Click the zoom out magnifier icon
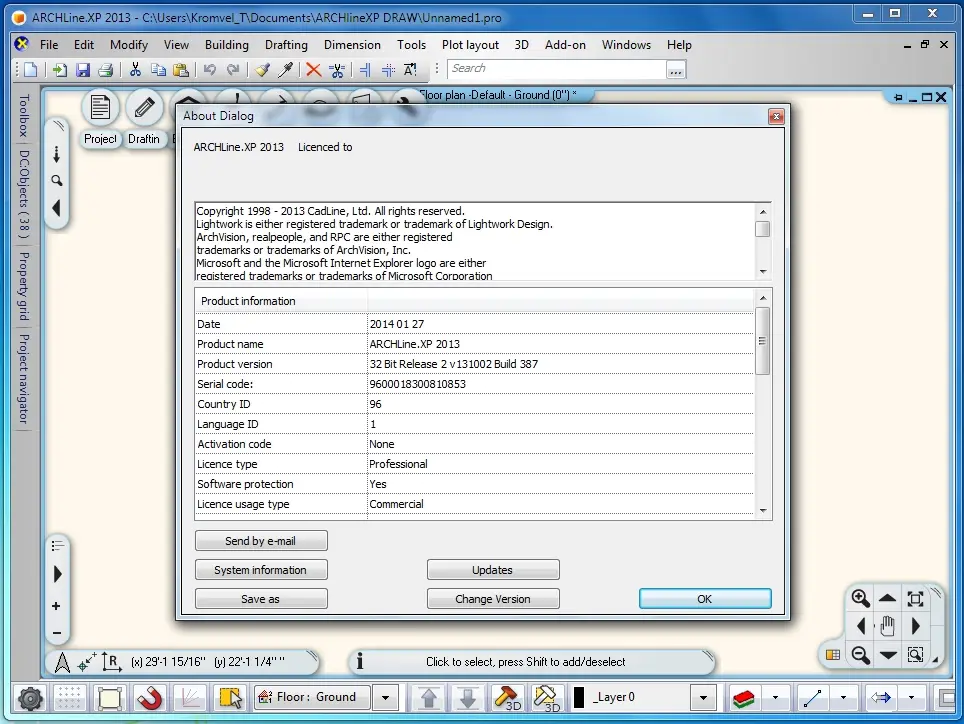 (x=860, y=655)
